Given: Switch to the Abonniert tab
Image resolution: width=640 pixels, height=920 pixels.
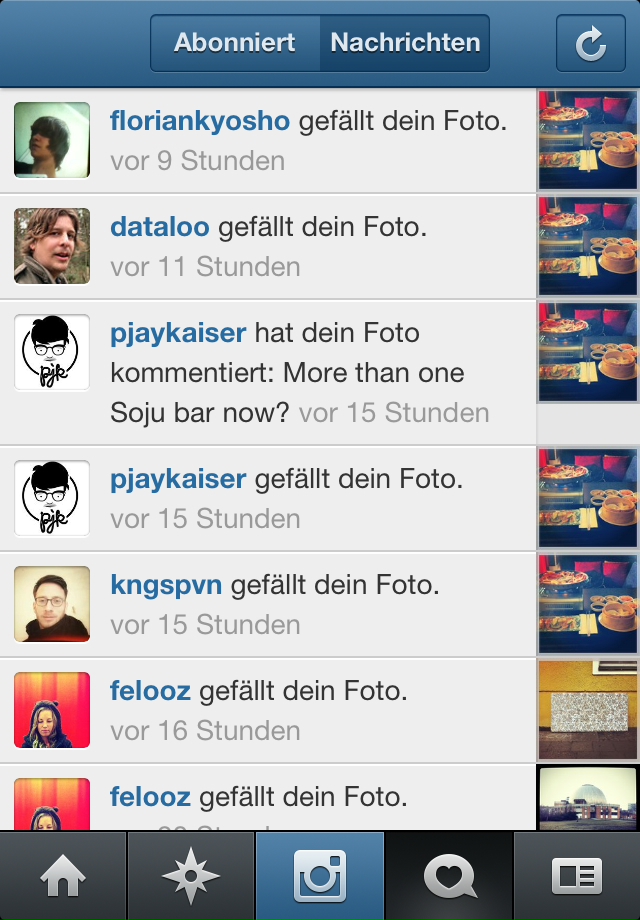Looking at the screenshot, I should (235, 43).
